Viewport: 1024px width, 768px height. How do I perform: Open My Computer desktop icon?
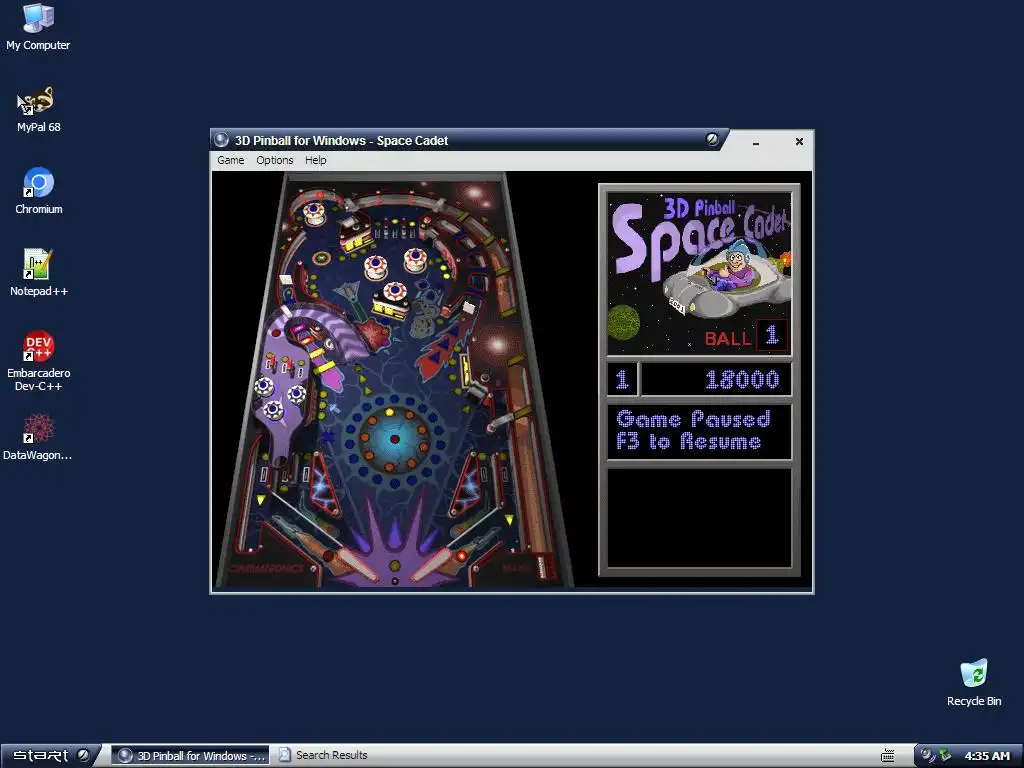pyautogui.click(x=38, y=27)
